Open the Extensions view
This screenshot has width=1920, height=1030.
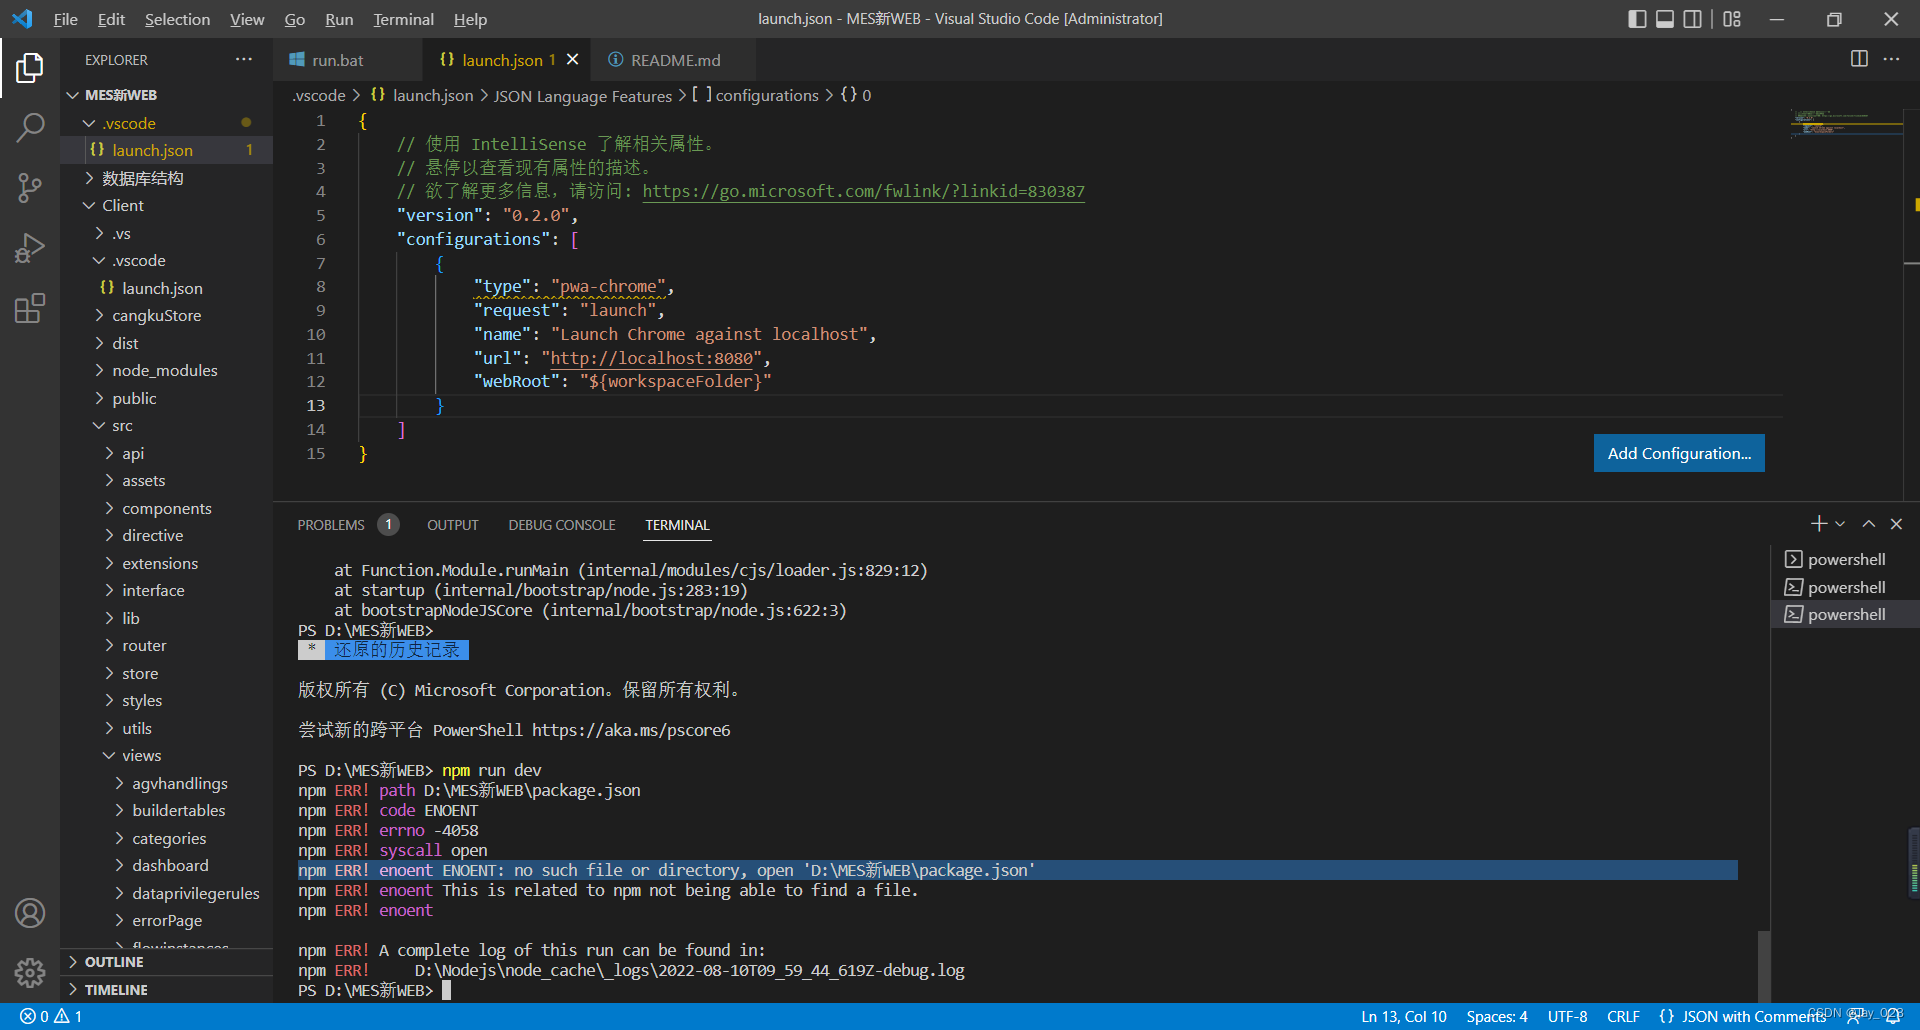(x=30, y=308)
